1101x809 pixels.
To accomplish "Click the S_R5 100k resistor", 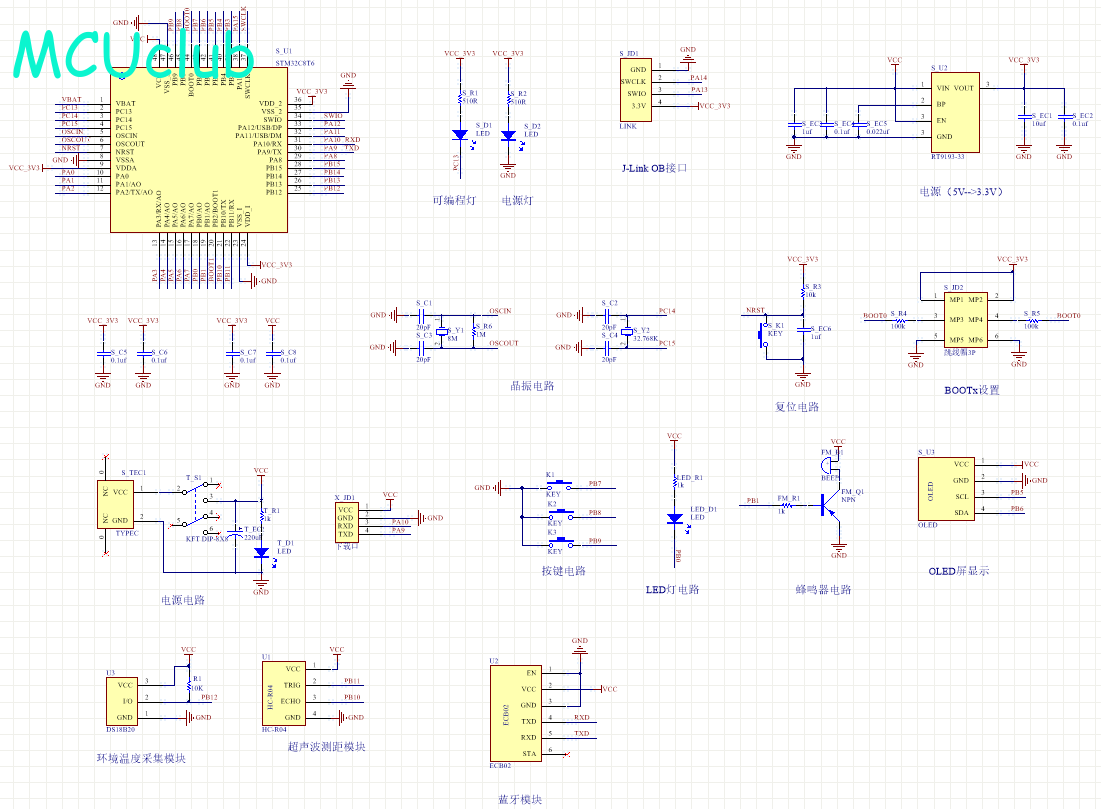I will point(1032,321).
